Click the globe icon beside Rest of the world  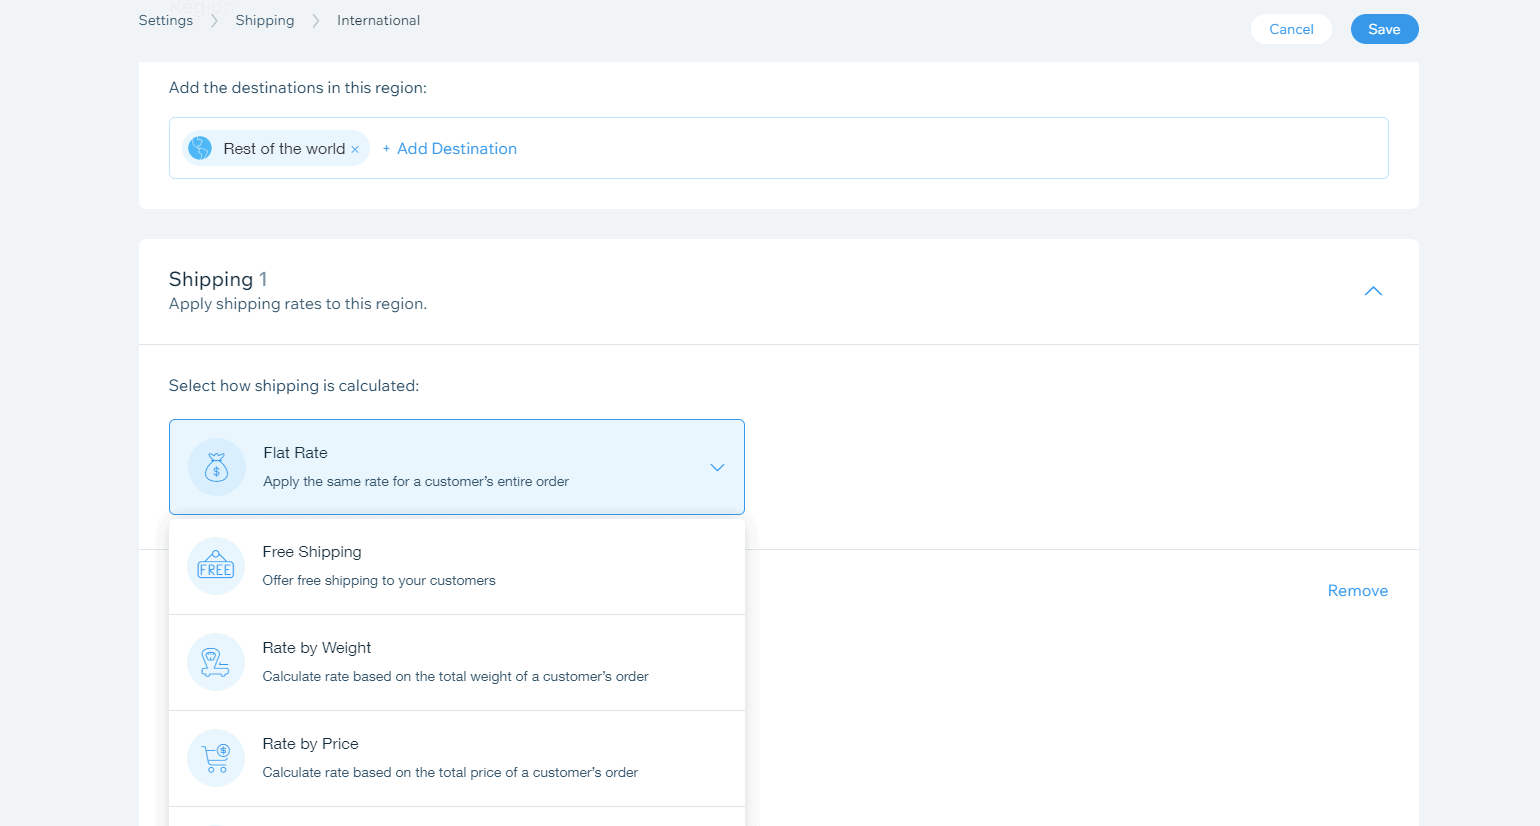(200, 148)
